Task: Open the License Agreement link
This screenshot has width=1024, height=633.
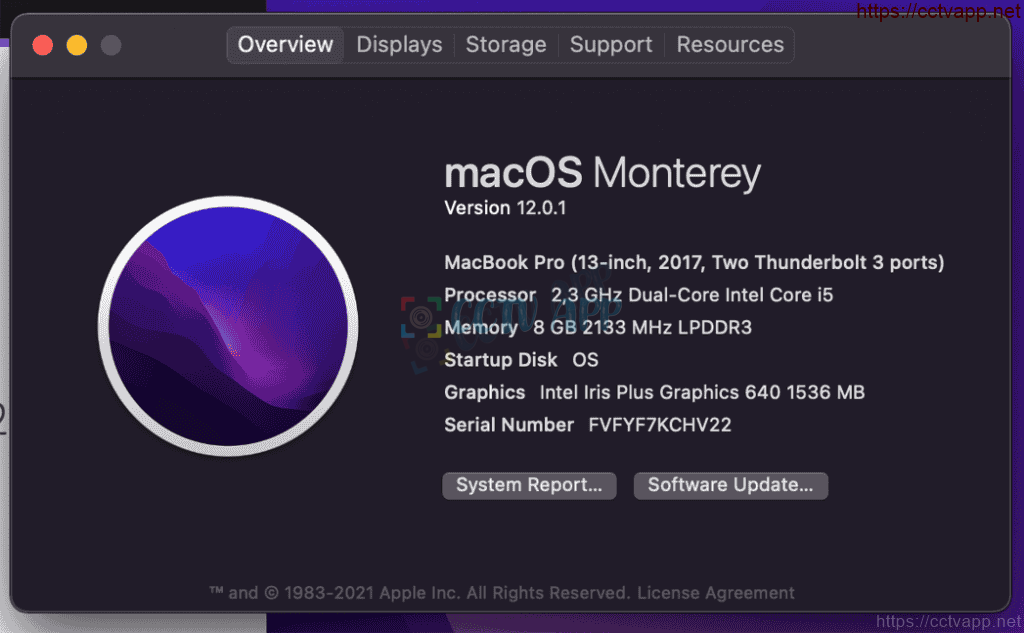Action: tap(716, 592)
